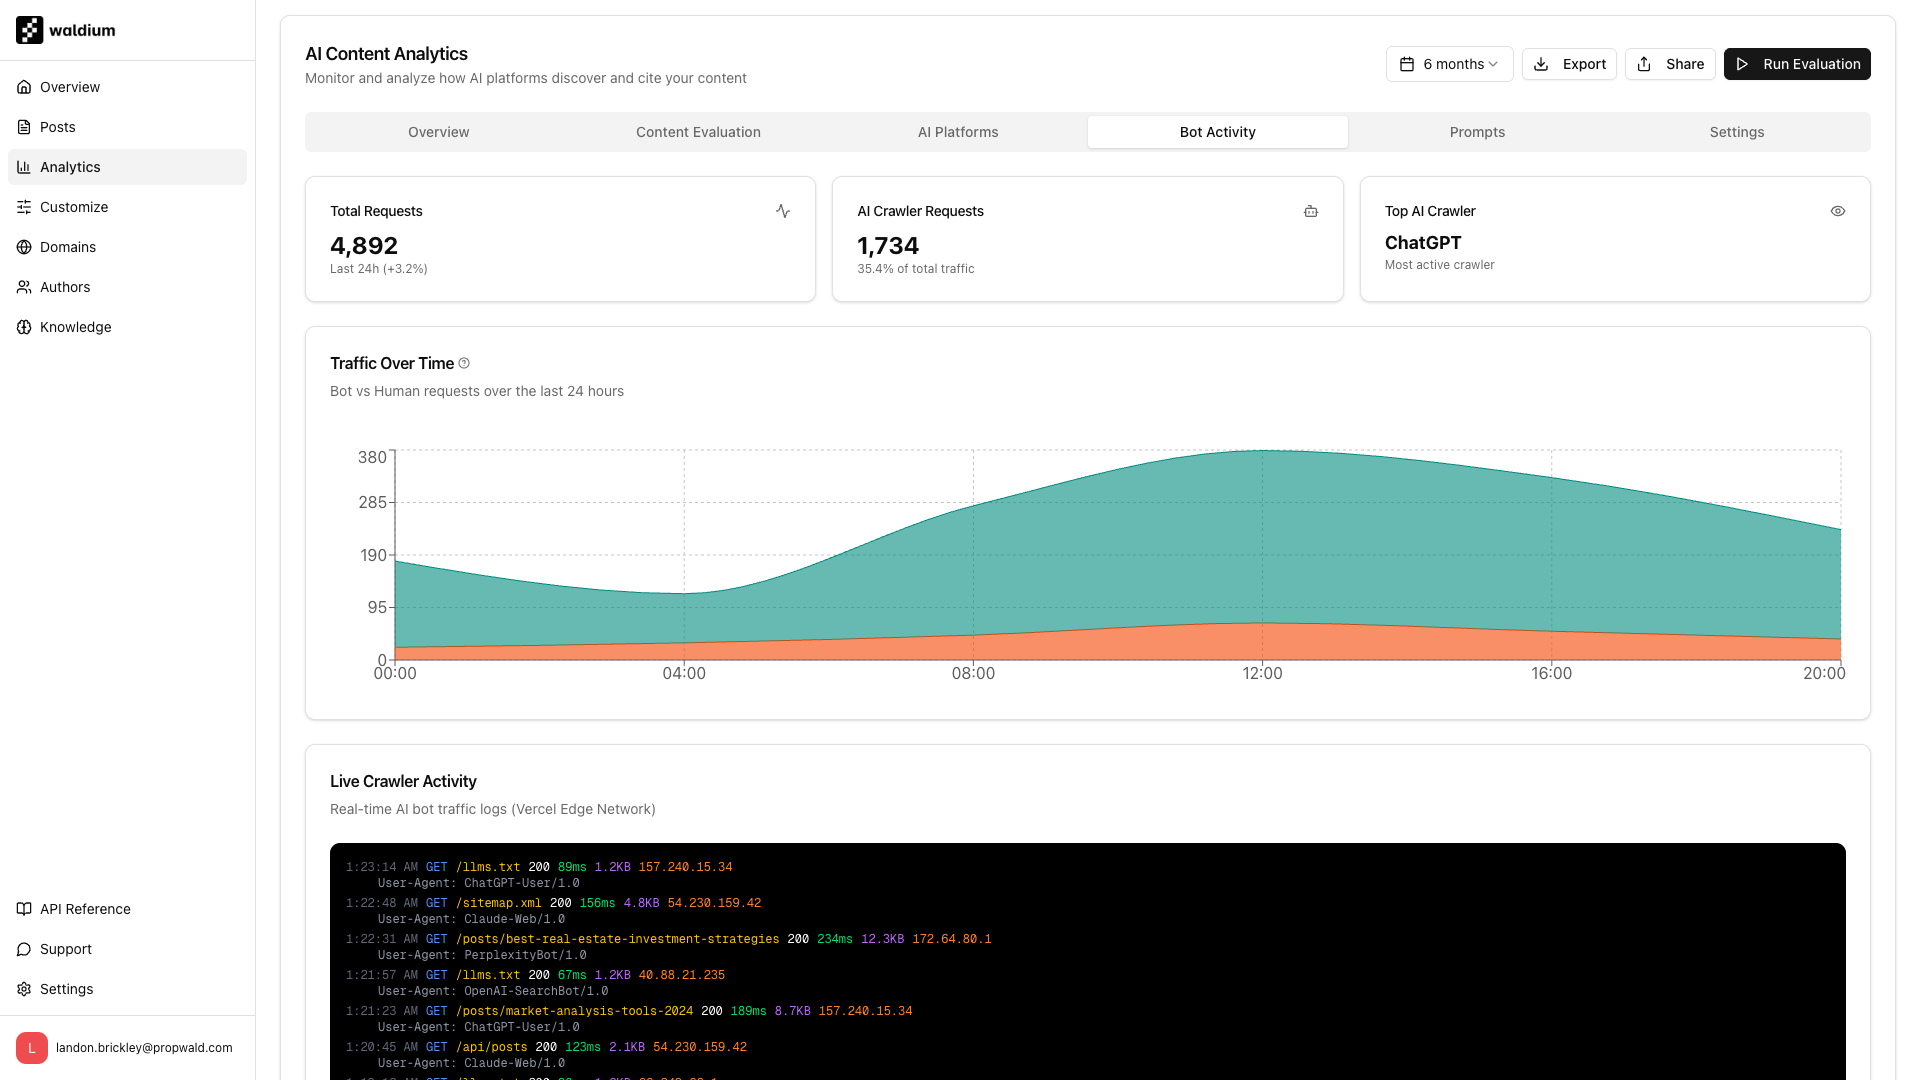Open the AI Platforms tab

click(958, 132)
